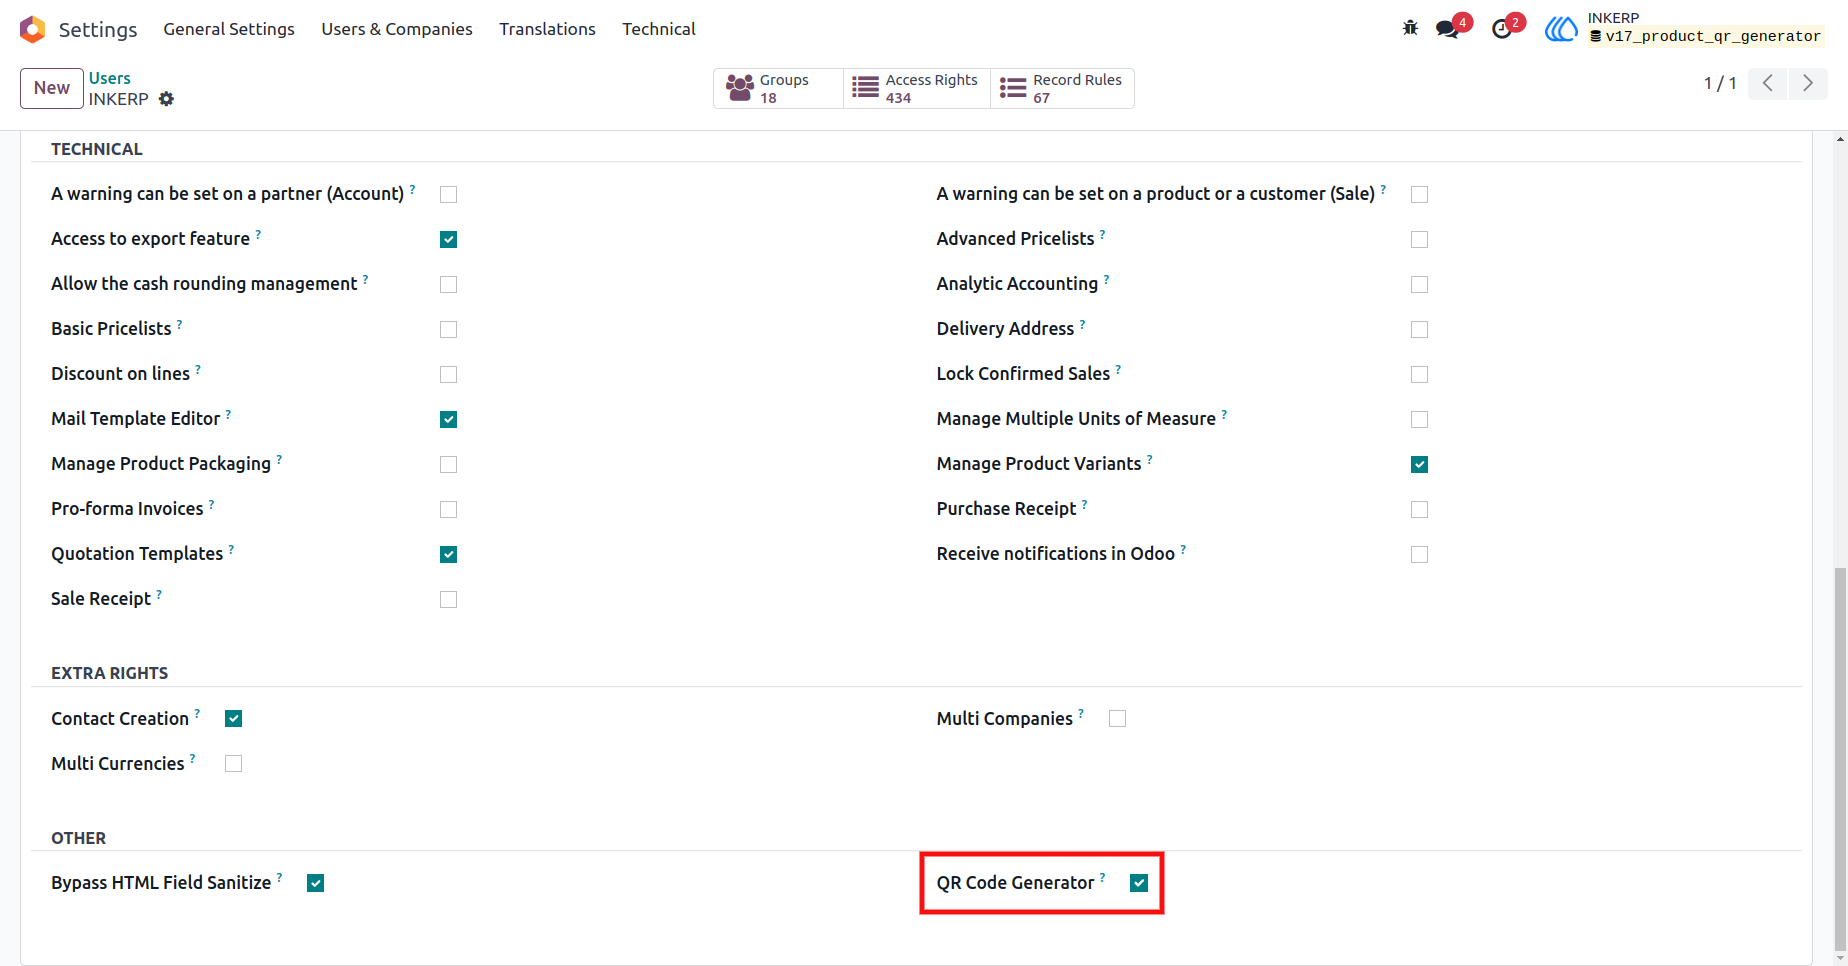1848x966 pixels.
Task: Enable Multi Currencies checkbox
Action: [x=234, y=764]
